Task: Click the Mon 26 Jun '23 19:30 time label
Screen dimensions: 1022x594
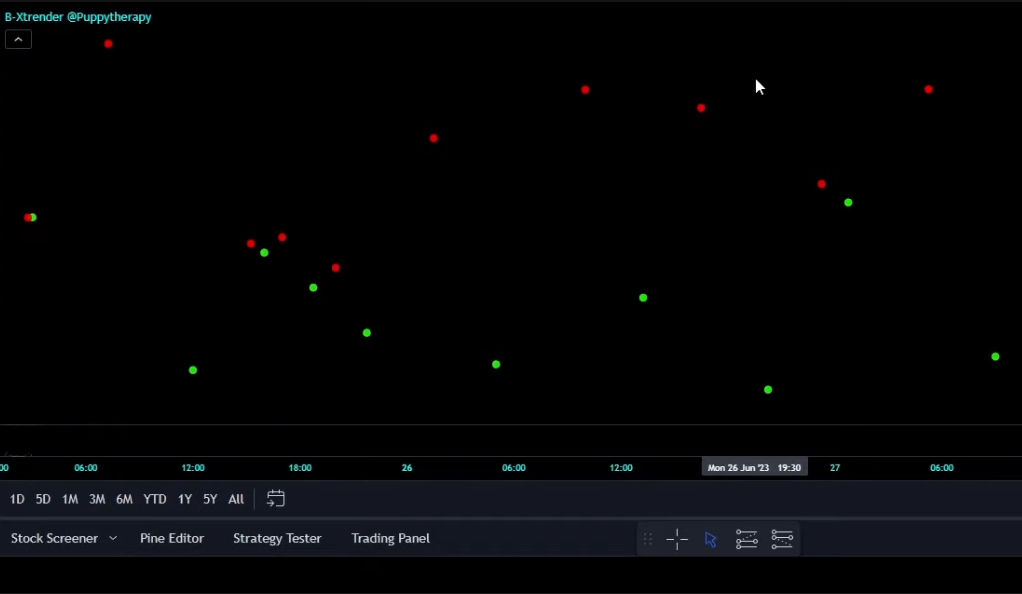Action: pos(754,468)
